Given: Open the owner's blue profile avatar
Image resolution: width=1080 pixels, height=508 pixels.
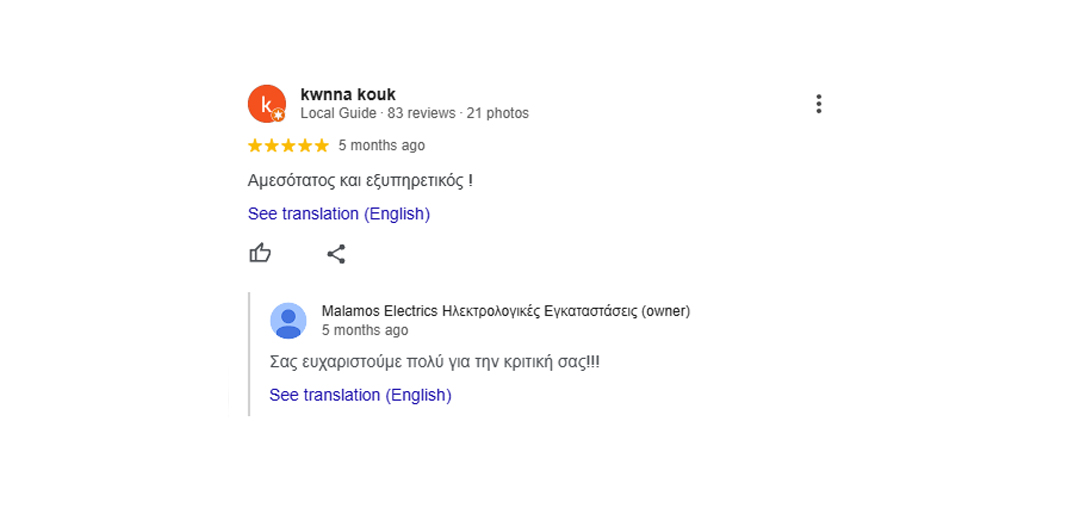Looking at the screenshot, I should coord(288,321).
